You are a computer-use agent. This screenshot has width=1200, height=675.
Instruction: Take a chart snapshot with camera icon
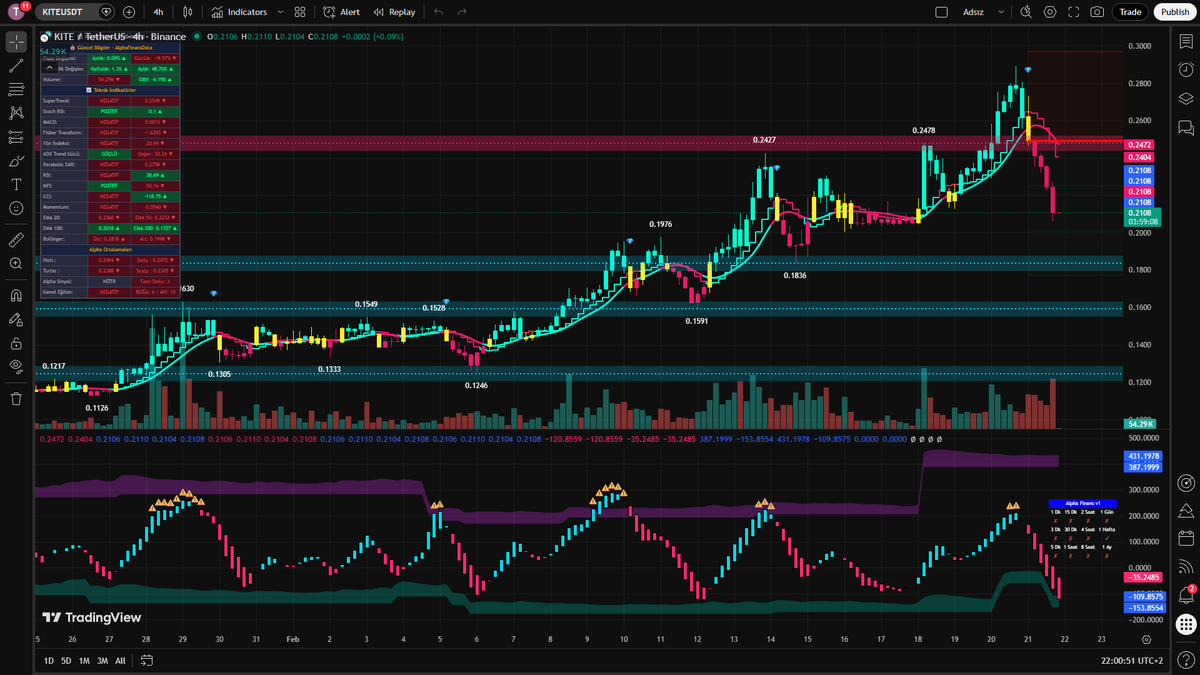click(x=1098, y=12)
